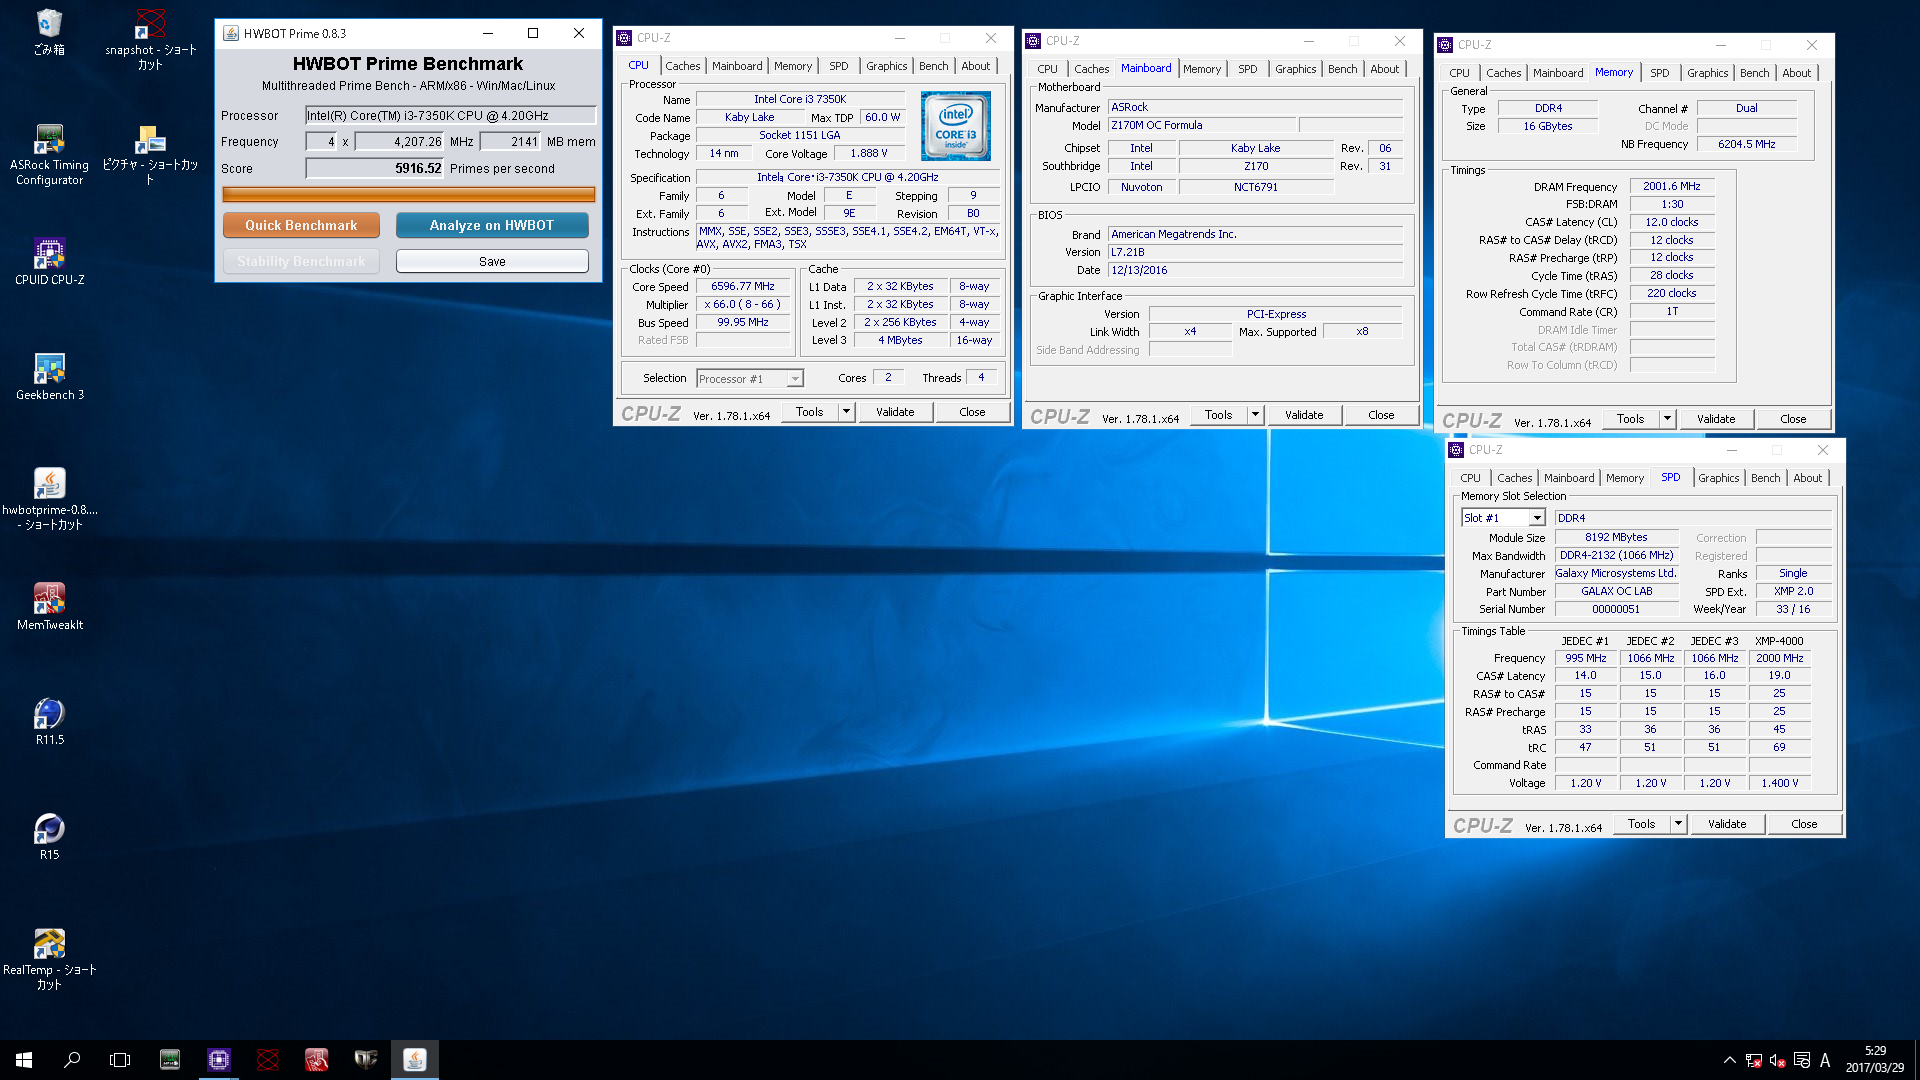
Task: Click Validate in CPU-Z SPD window
Action: (x=1727, y=824)
